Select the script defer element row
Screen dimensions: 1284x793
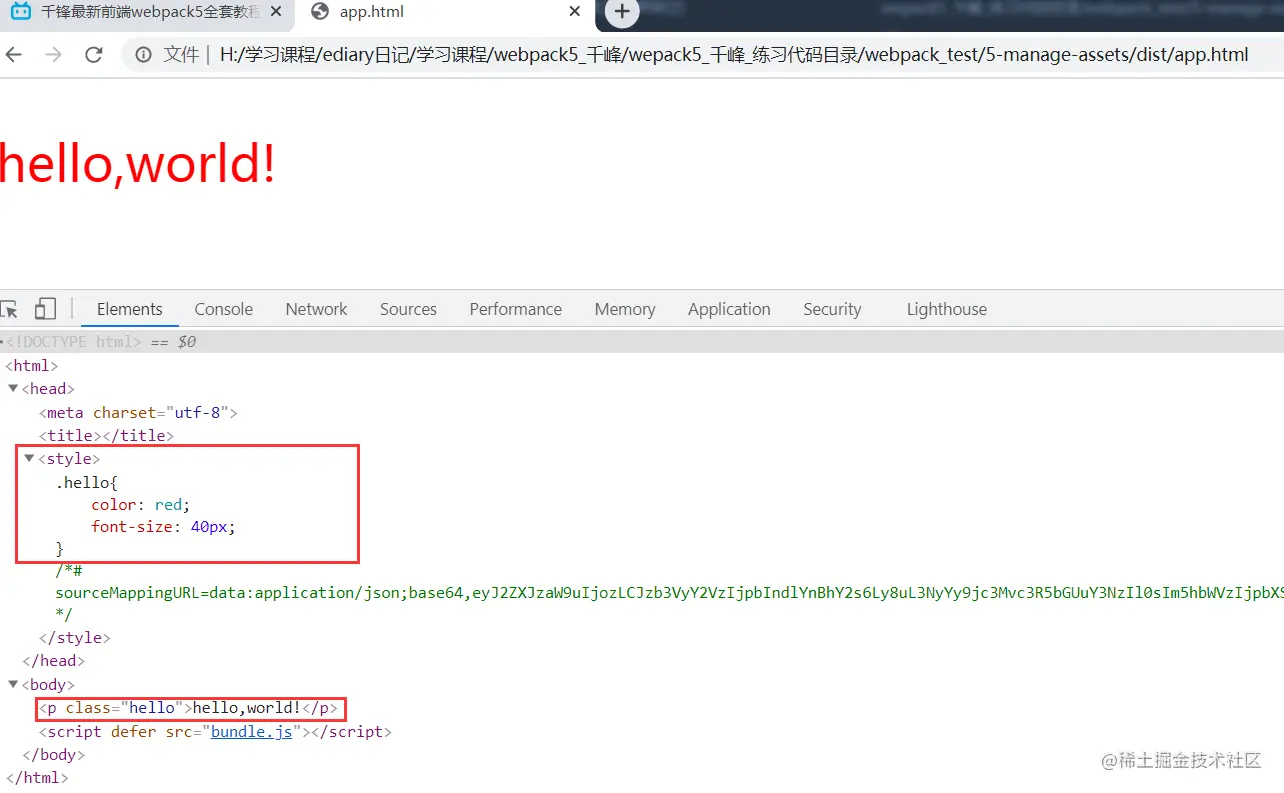point(215,732)
